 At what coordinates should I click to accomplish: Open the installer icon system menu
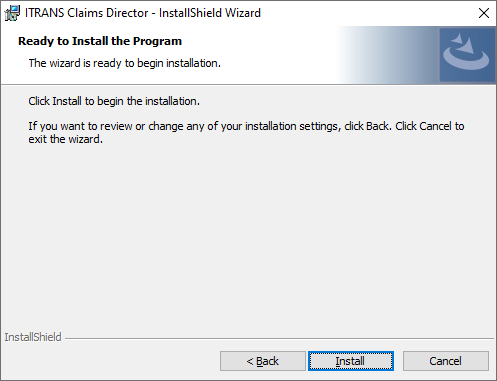pos(12,13)
